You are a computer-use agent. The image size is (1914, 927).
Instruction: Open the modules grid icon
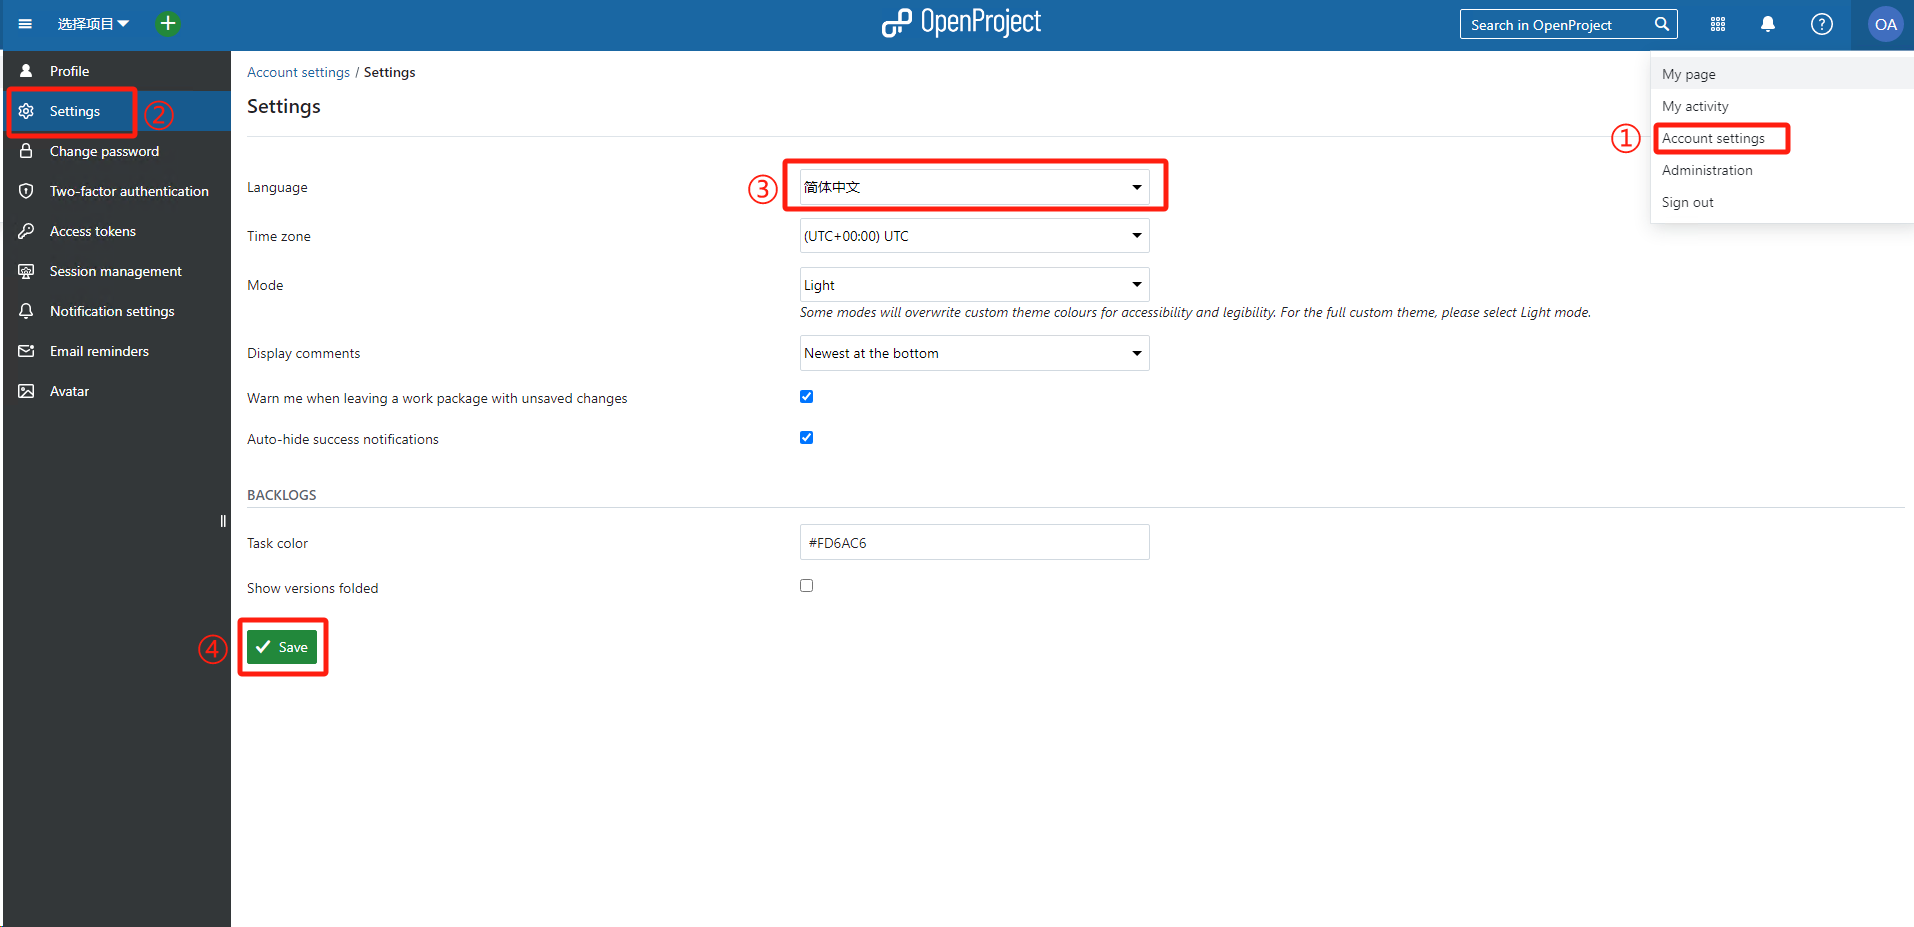click(x=1718, y=24)
